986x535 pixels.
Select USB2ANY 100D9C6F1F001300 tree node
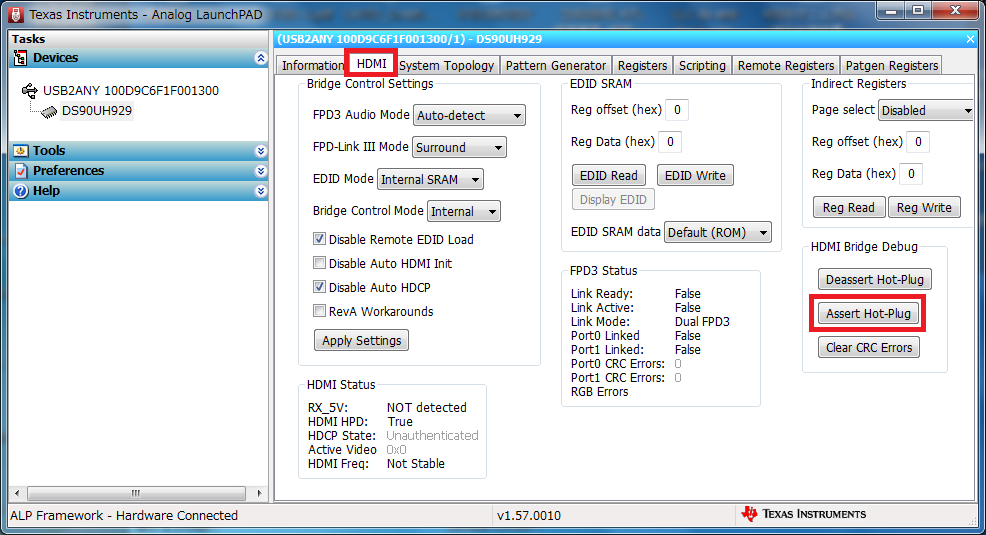click(x=131, y=91)
